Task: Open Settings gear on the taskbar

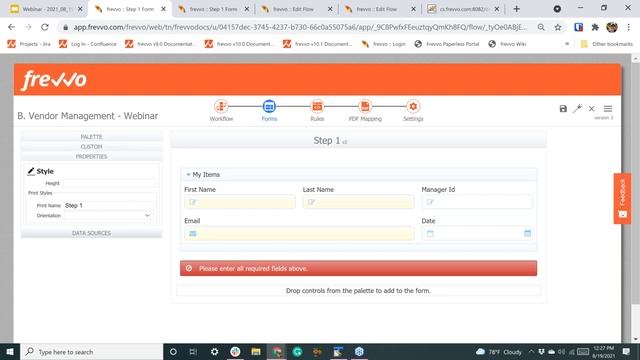Action: point(214,352)
